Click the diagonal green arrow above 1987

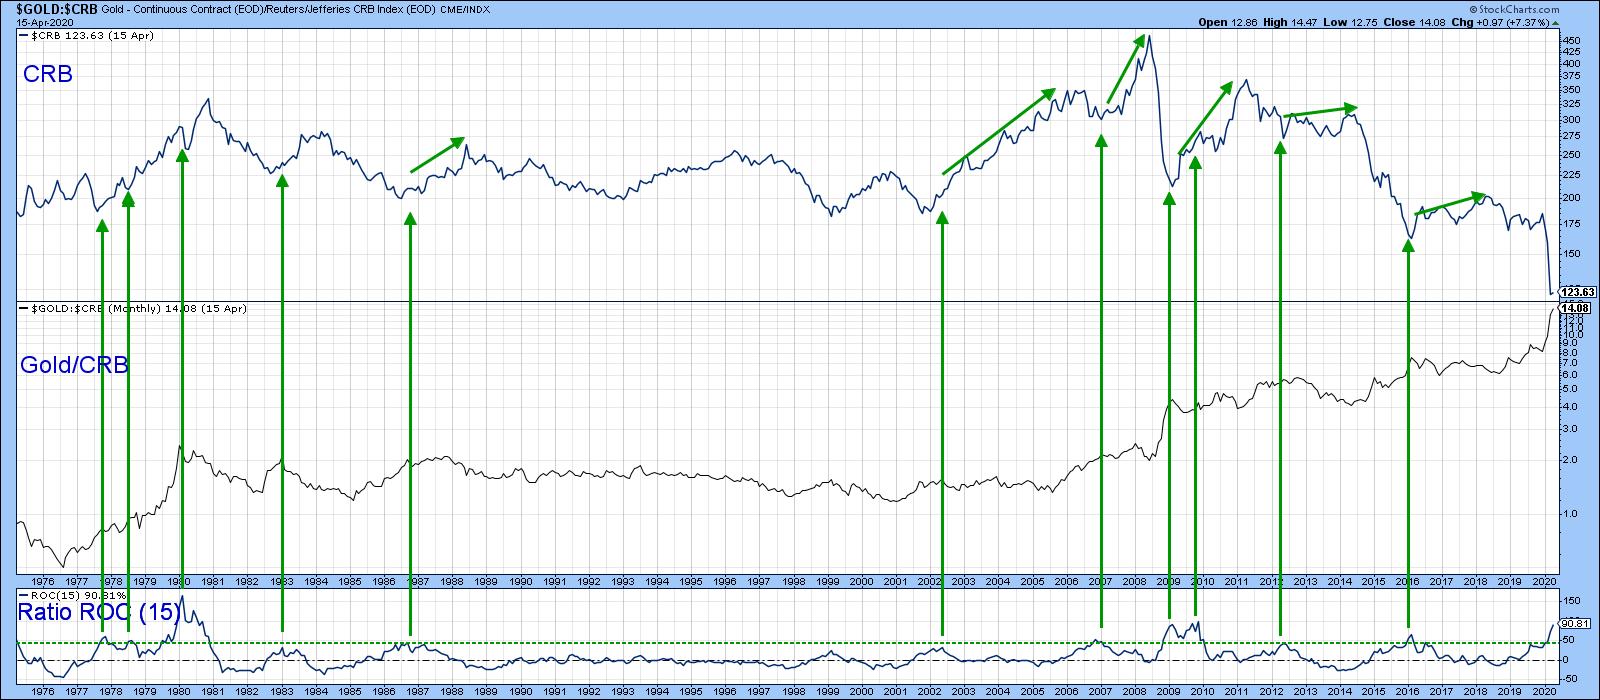(438, 154)
